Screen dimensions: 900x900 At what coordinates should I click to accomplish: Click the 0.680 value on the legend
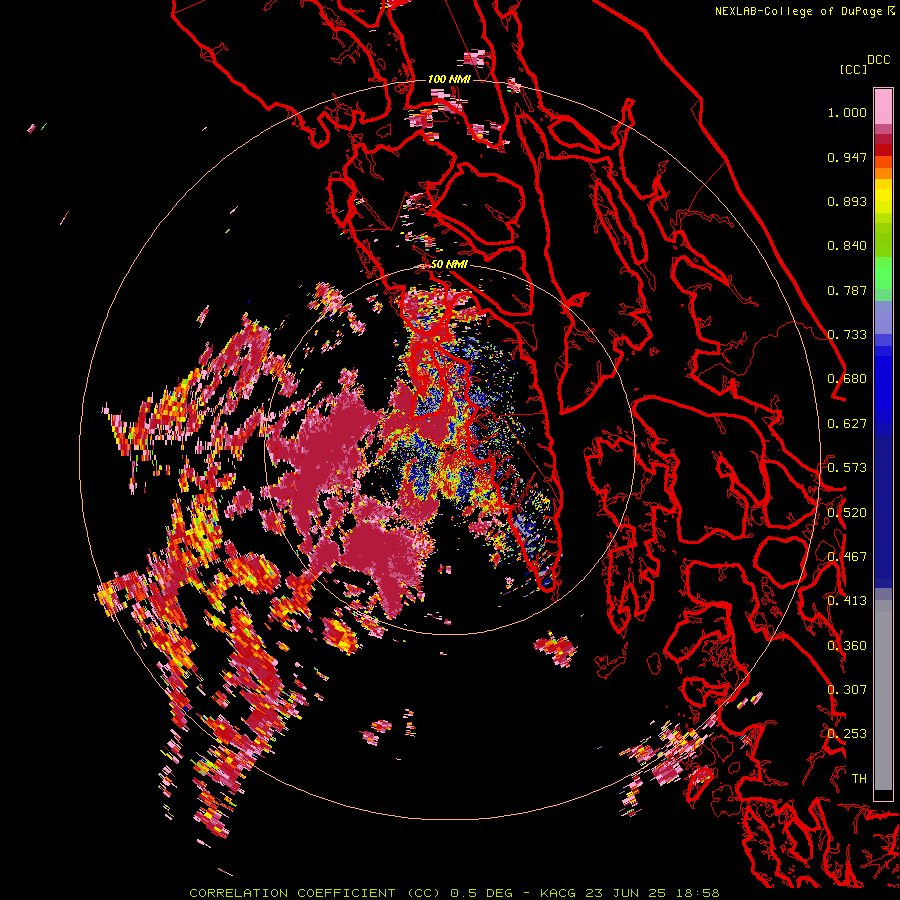point(847,379)
